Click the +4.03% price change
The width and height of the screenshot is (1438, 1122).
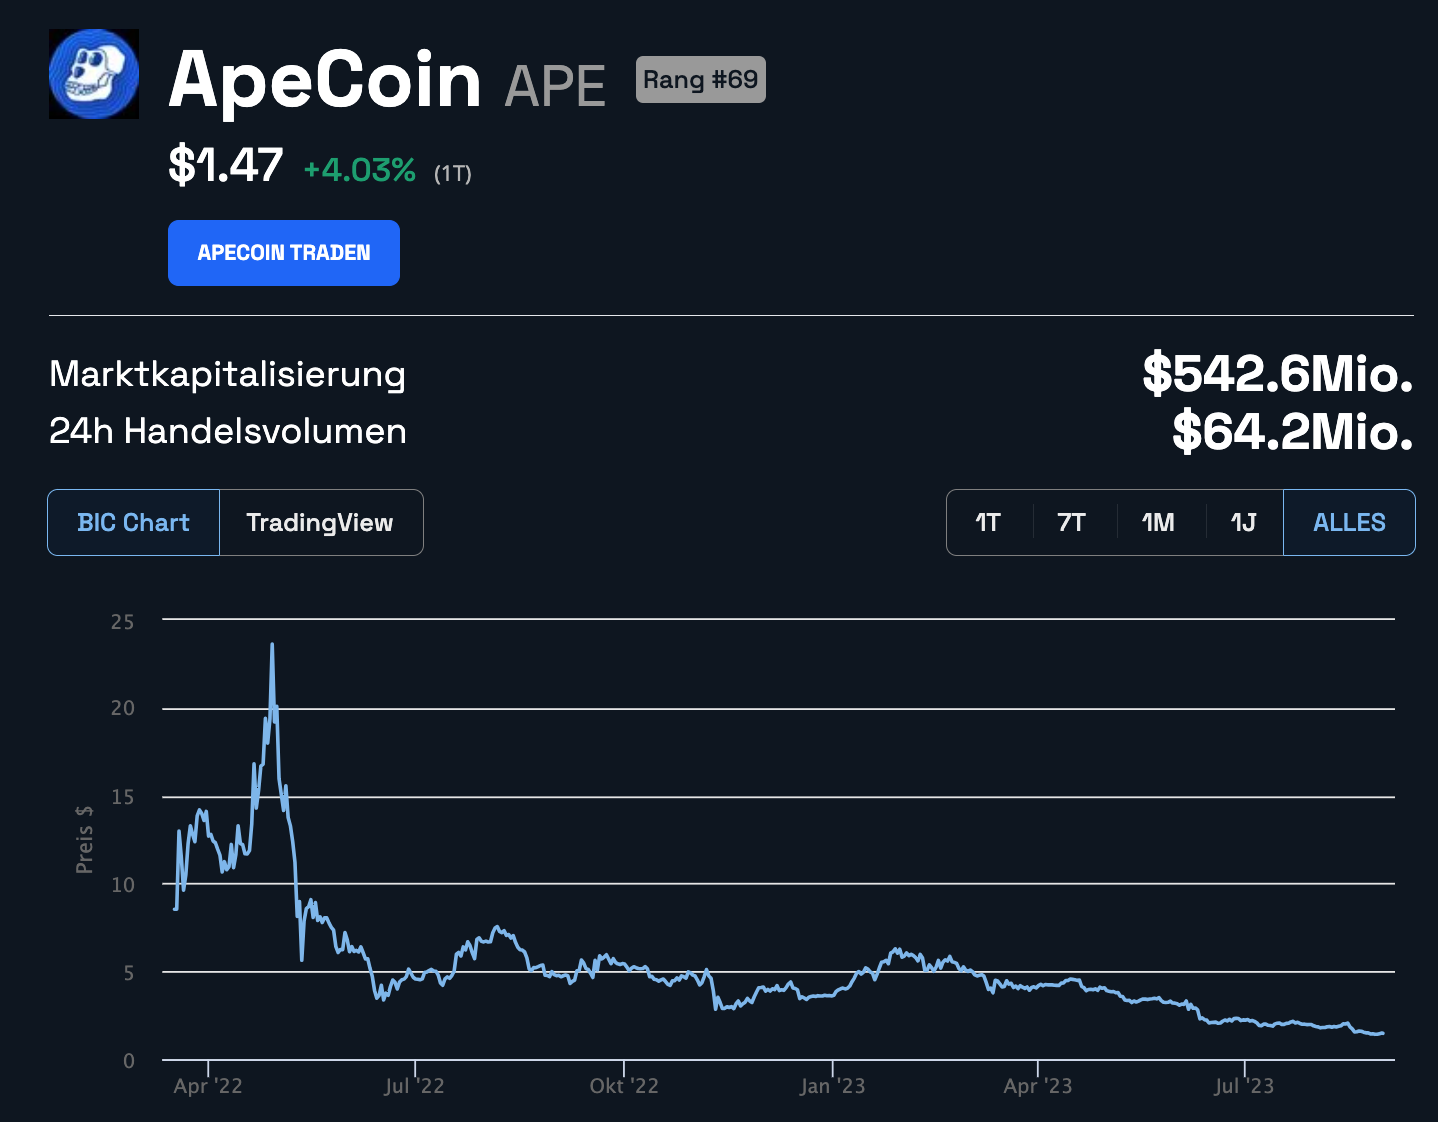359,170
